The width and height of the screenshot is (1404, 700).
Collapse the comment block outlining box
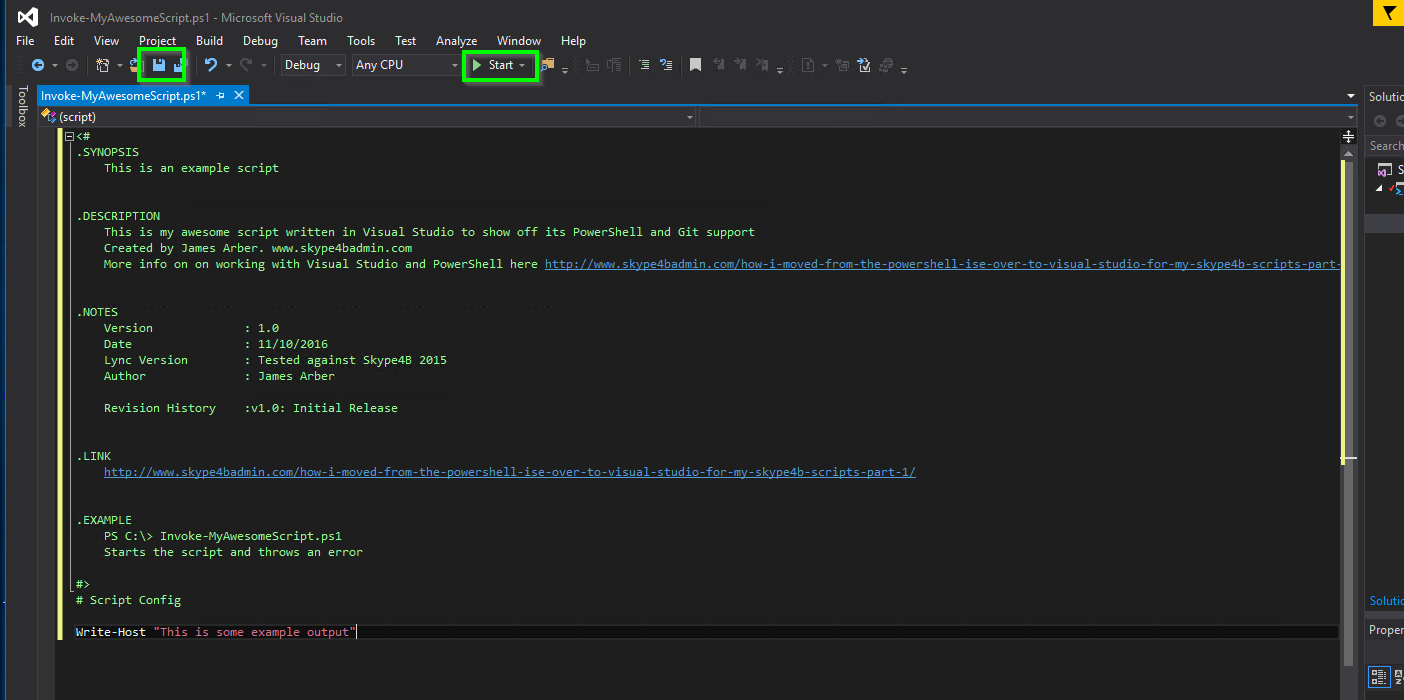[x=69, y=136]
